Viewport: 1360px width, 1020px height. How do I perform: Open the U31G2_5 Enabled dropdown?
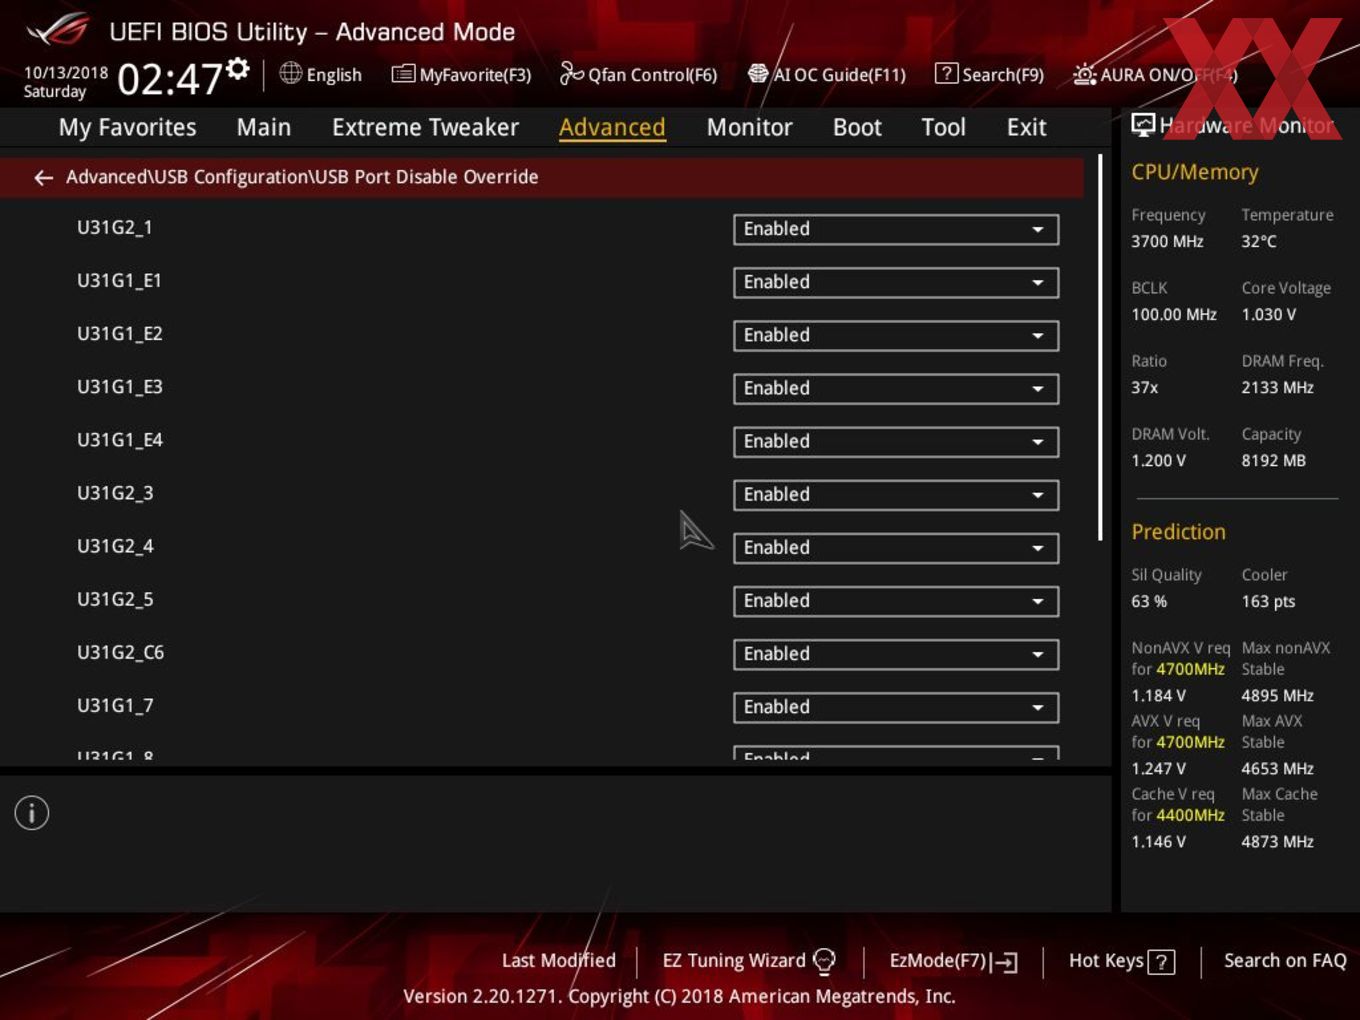tap(896, 600)
